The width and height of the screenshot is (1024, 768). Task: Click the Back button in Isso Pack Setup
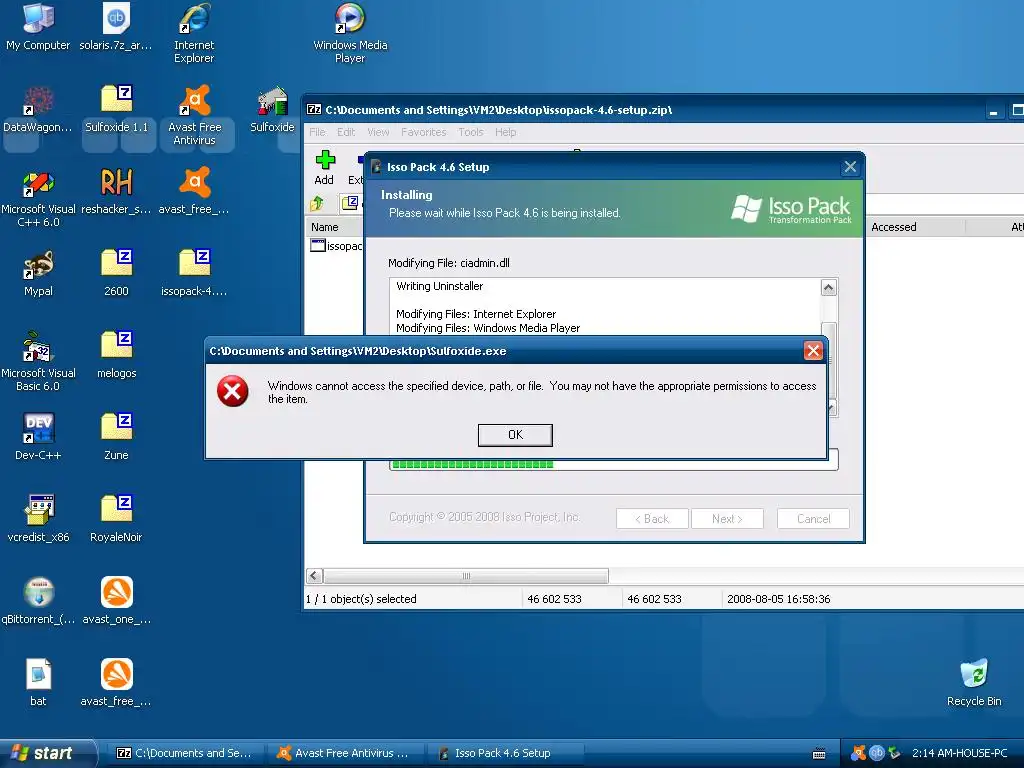(652, 519)
